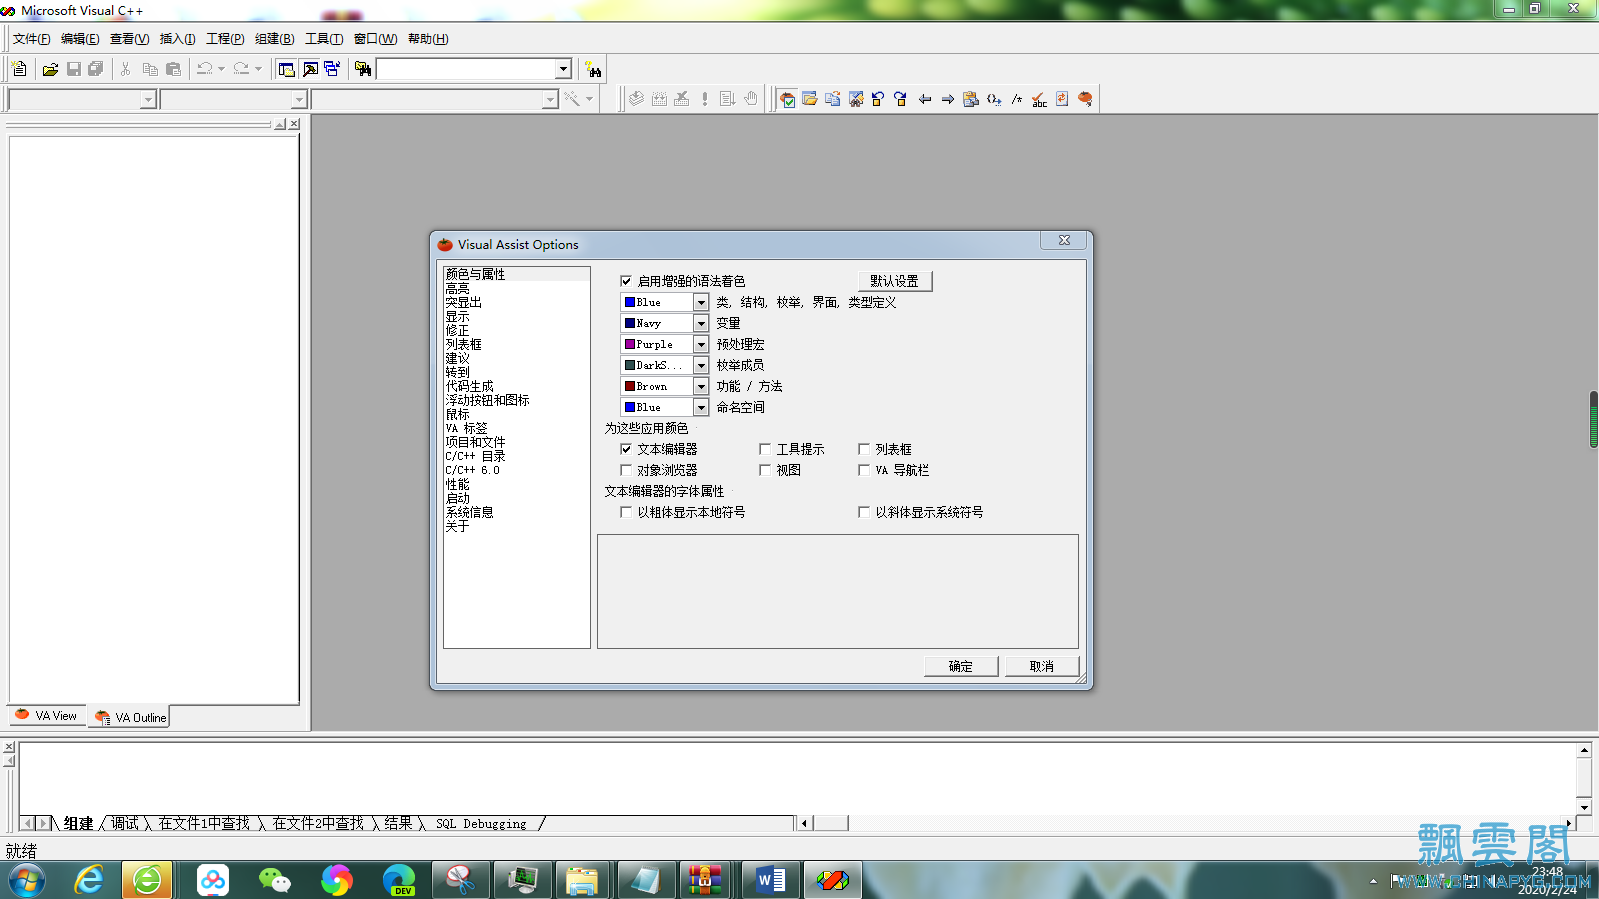
Task: Click the Open file folder icon
Action: [50, 69]
